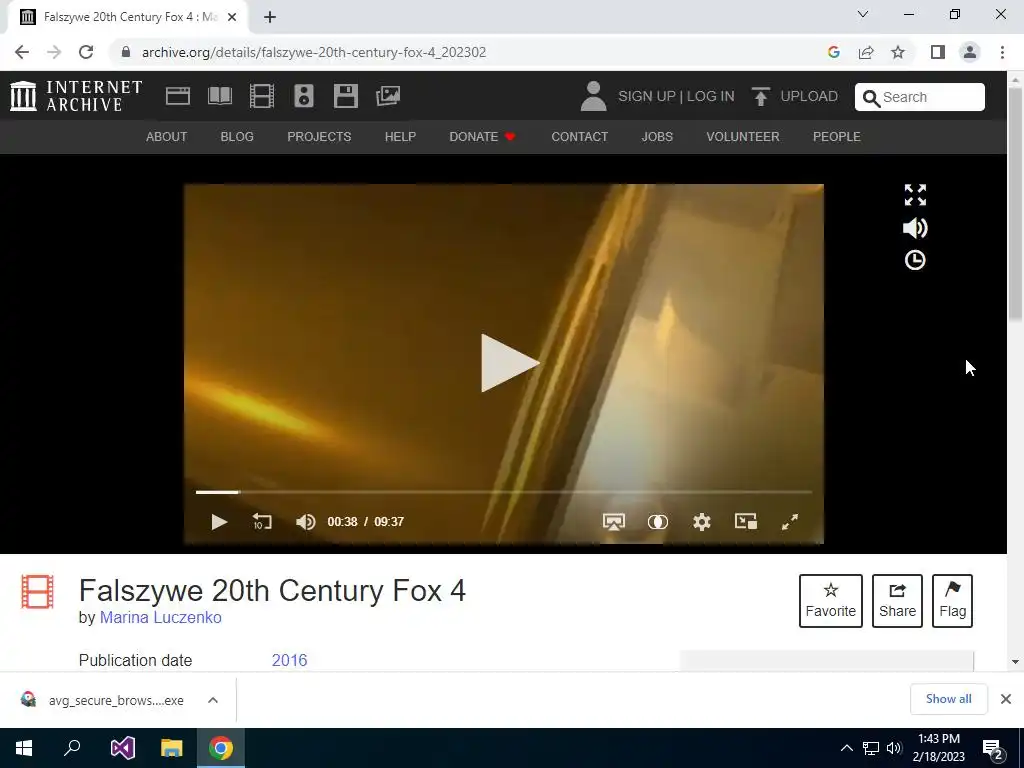Viewport: 1024px width, 768px height.
Task: Select the Falszywe 20th Century Fox 4 tab
Action: pyautogui.click(x=128, y=17)
